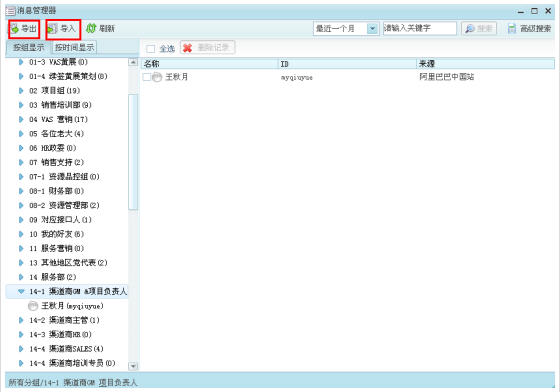Click the 删除记录 delete records button
The width and height of the screenshot is (560, 392).
tap(208, 48)
